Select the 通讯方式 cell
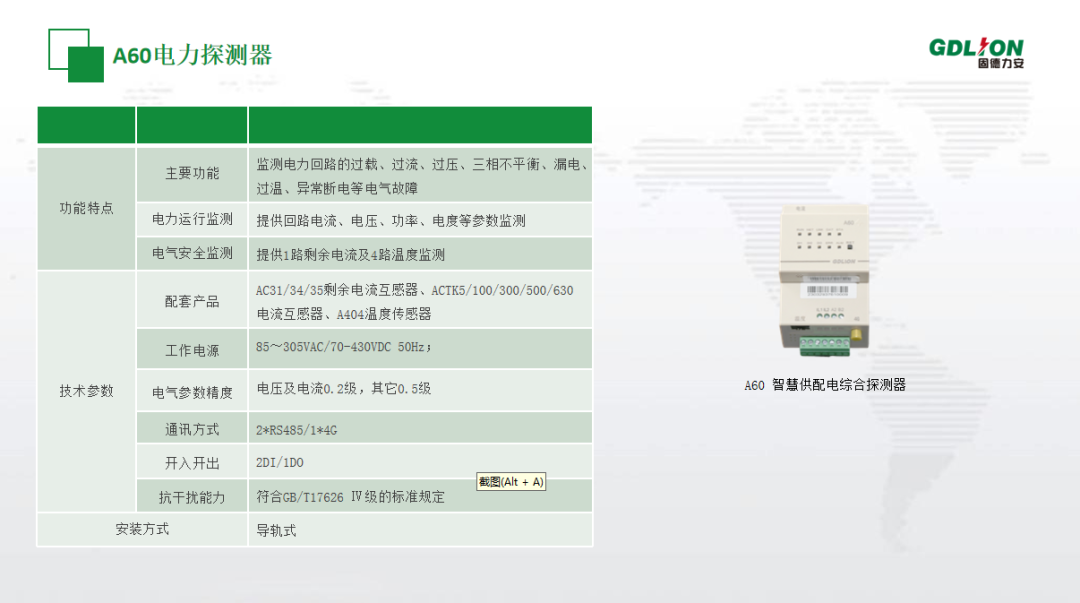 [192, 429]
